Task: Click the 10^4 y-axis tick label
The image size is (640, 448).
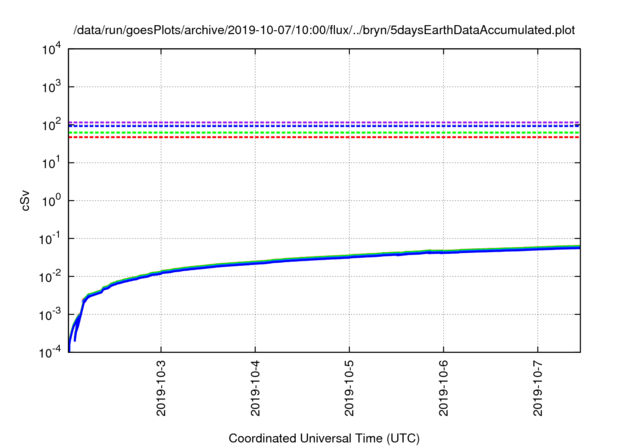Action: tap(51, 49)
